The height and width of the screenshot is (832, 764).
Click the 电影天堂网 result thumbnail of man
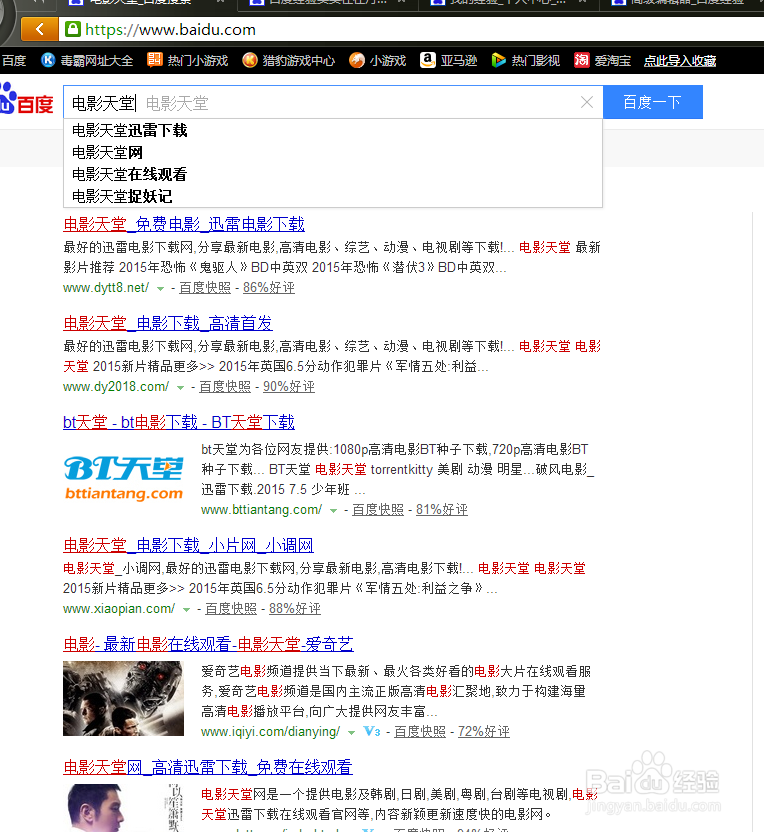click(x=124, y=808)
